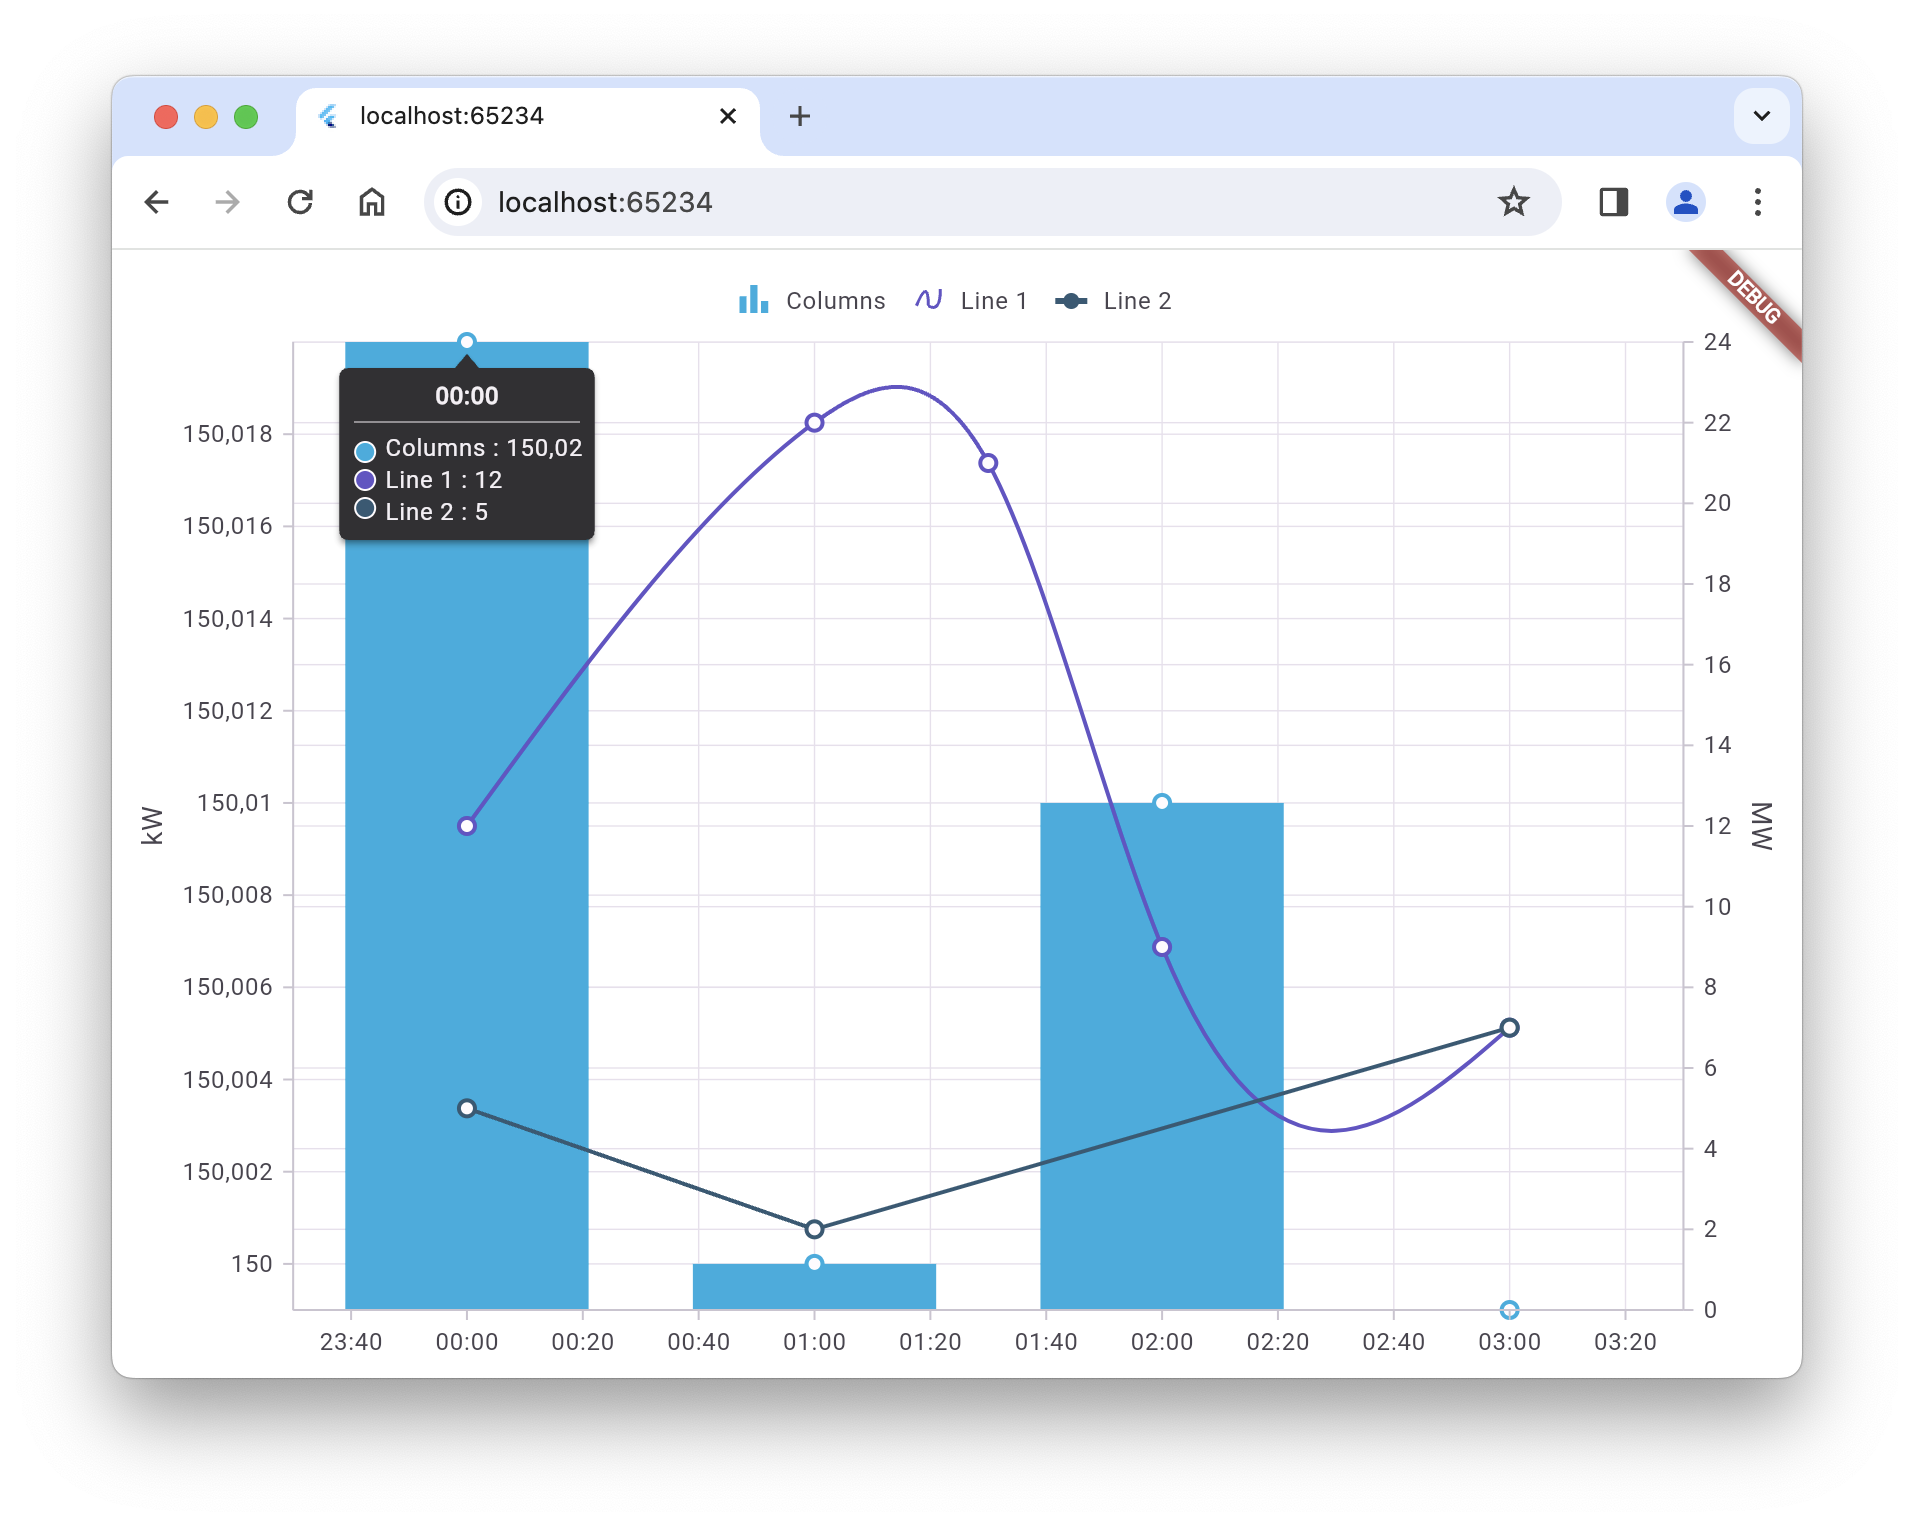Bookmark this page with the star icon

point(1513,202)
